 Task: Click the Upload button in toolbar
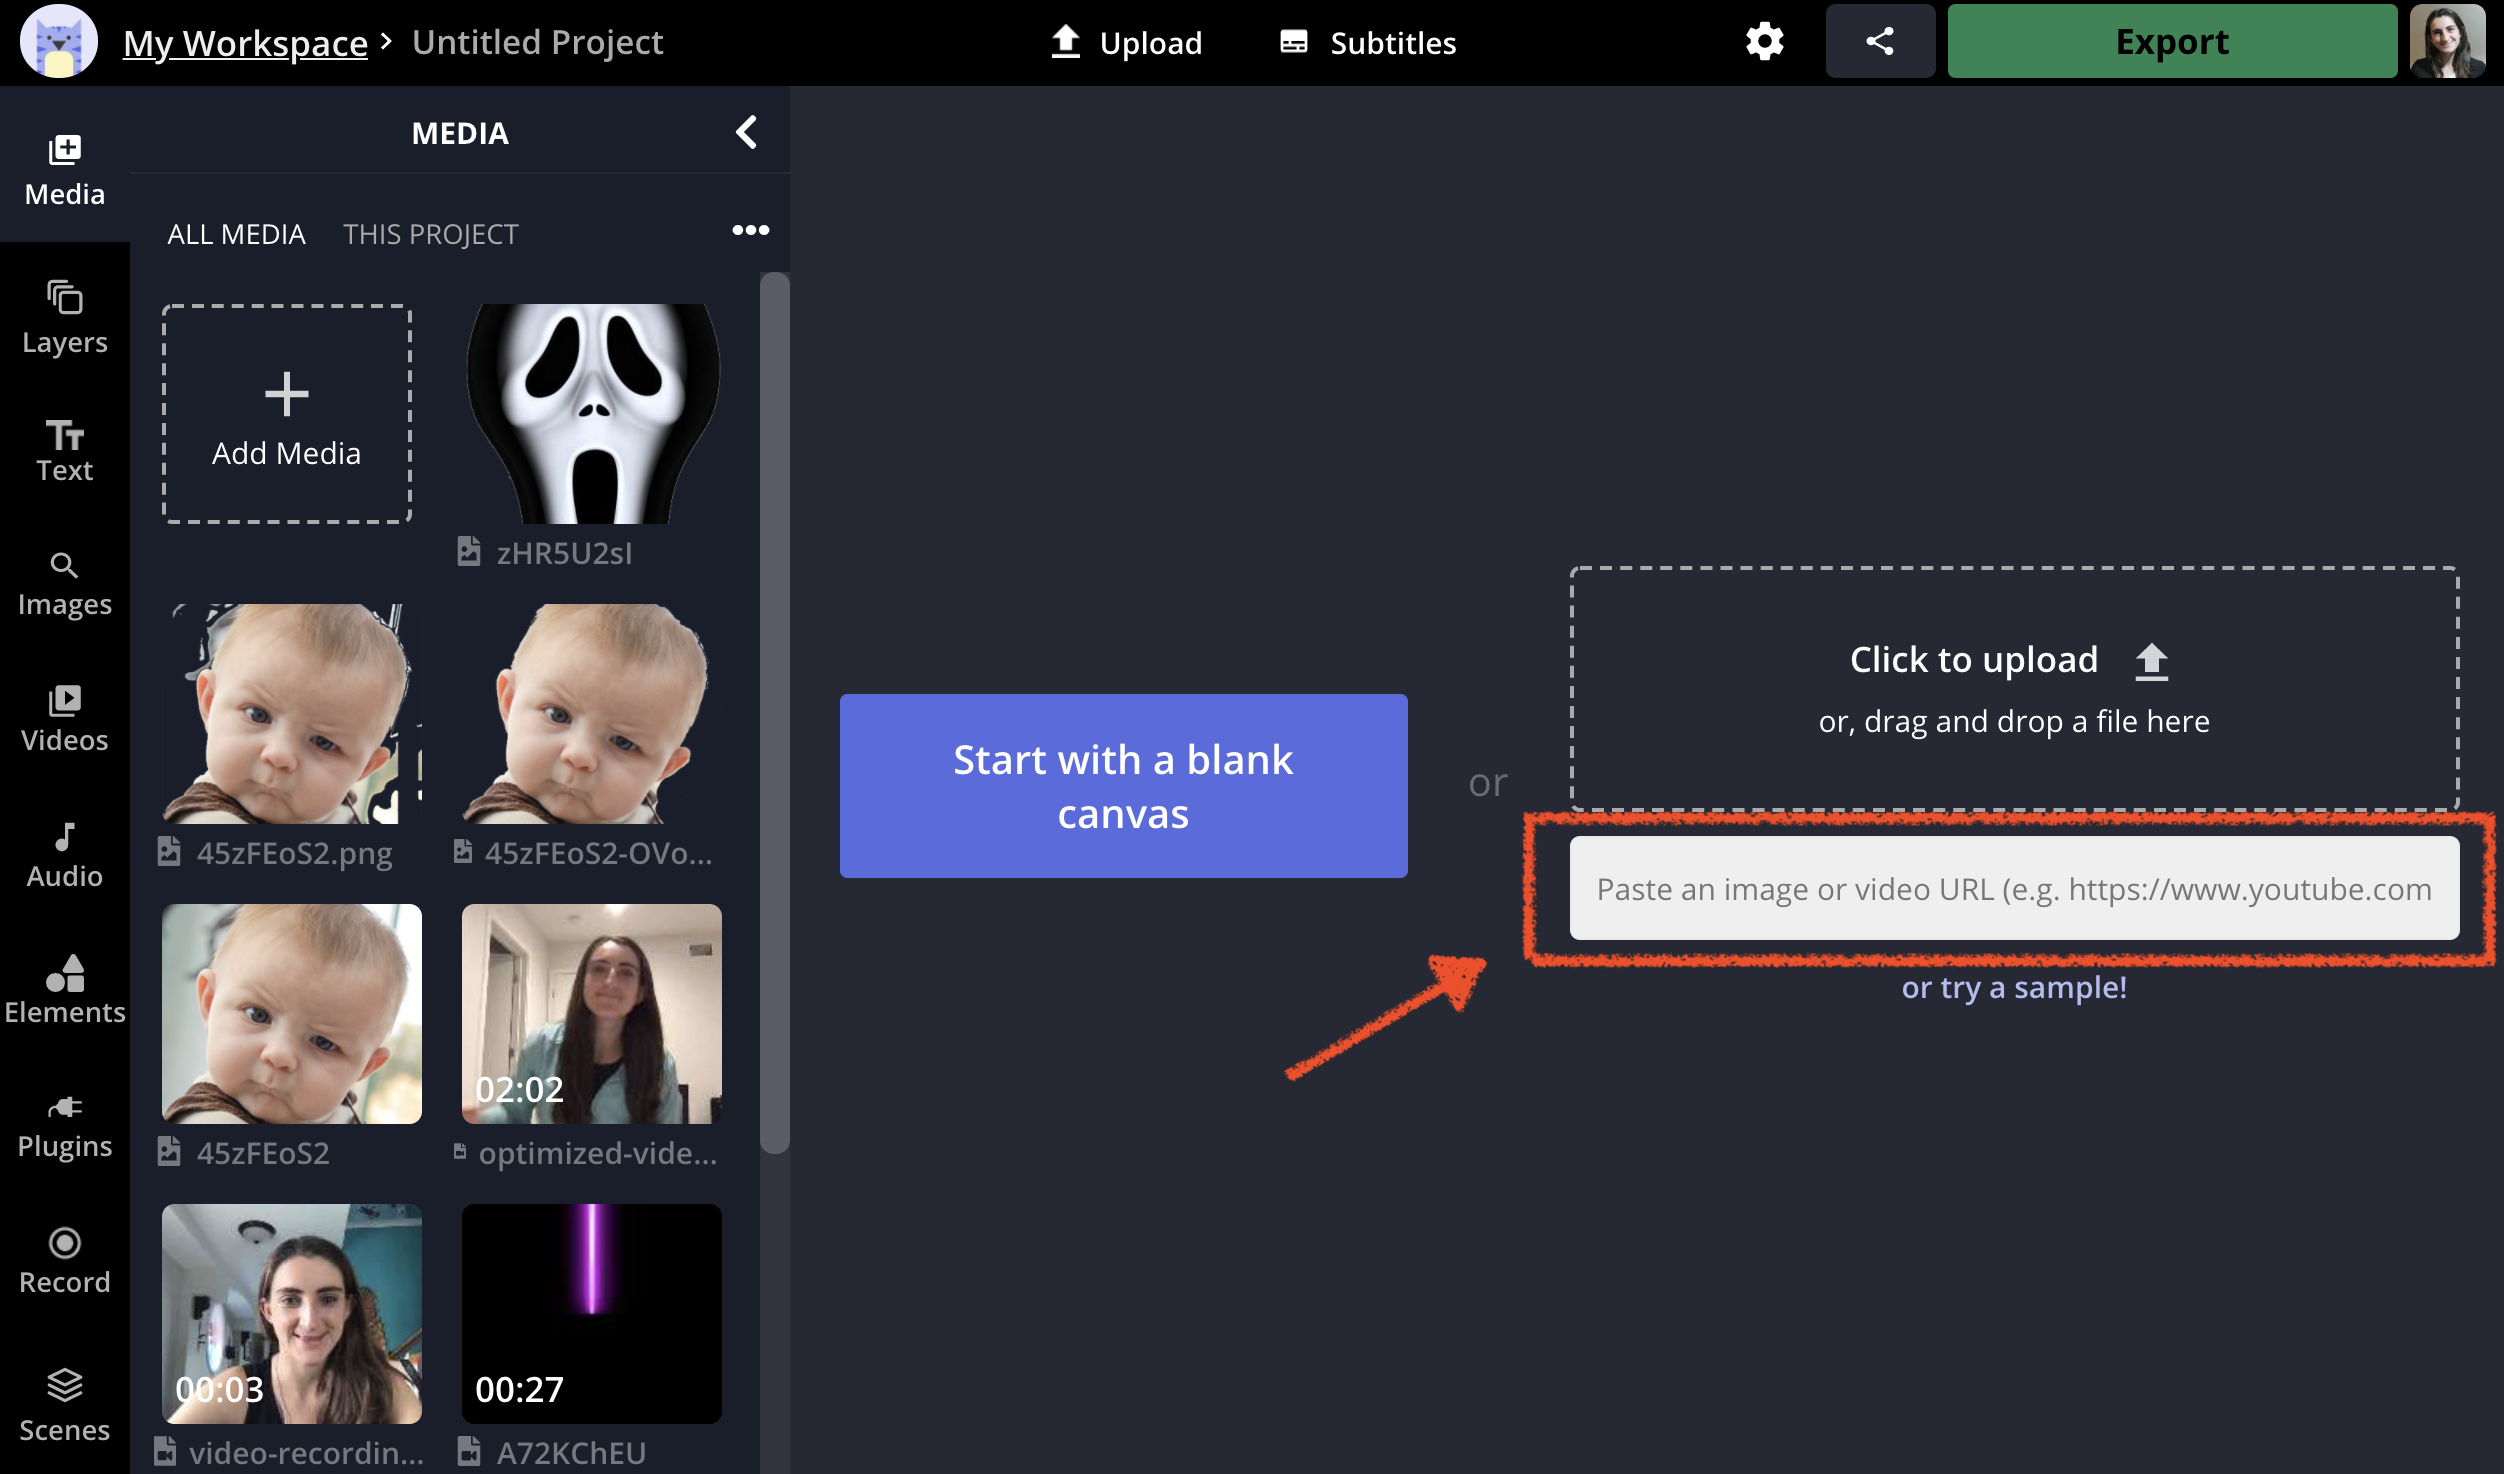[x=1123, y=42]
